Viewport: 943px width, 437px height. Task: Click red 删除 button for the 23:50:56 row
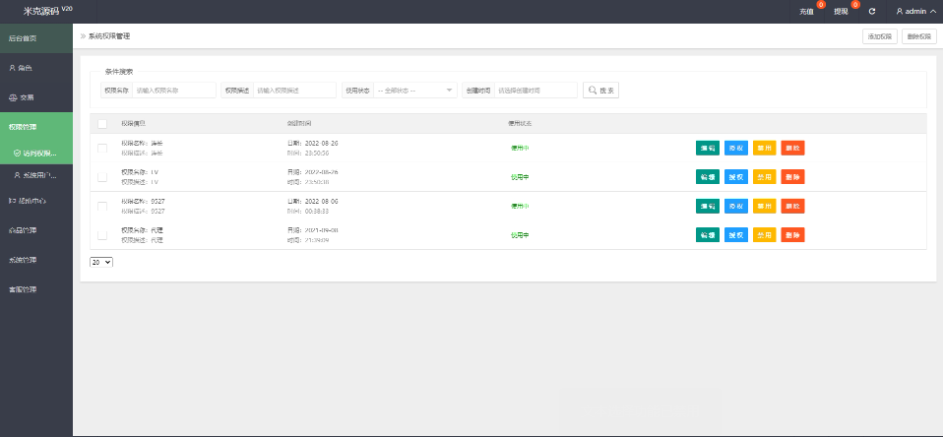click(x=793, y=148)
